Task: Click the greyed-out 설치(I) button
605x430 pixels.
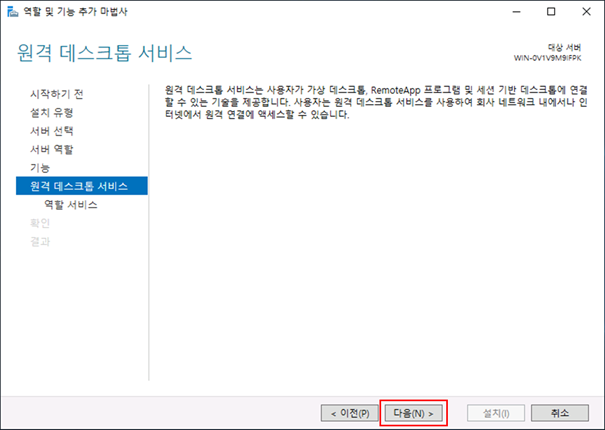Action: (x=496, y=413)
